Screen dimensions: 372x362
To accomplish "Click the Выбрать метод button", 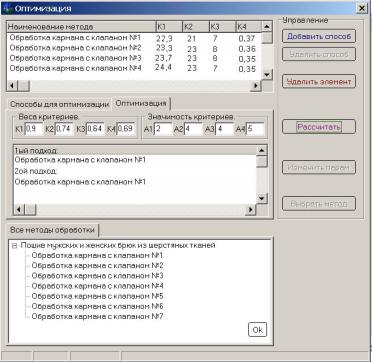I will [319, 203].
